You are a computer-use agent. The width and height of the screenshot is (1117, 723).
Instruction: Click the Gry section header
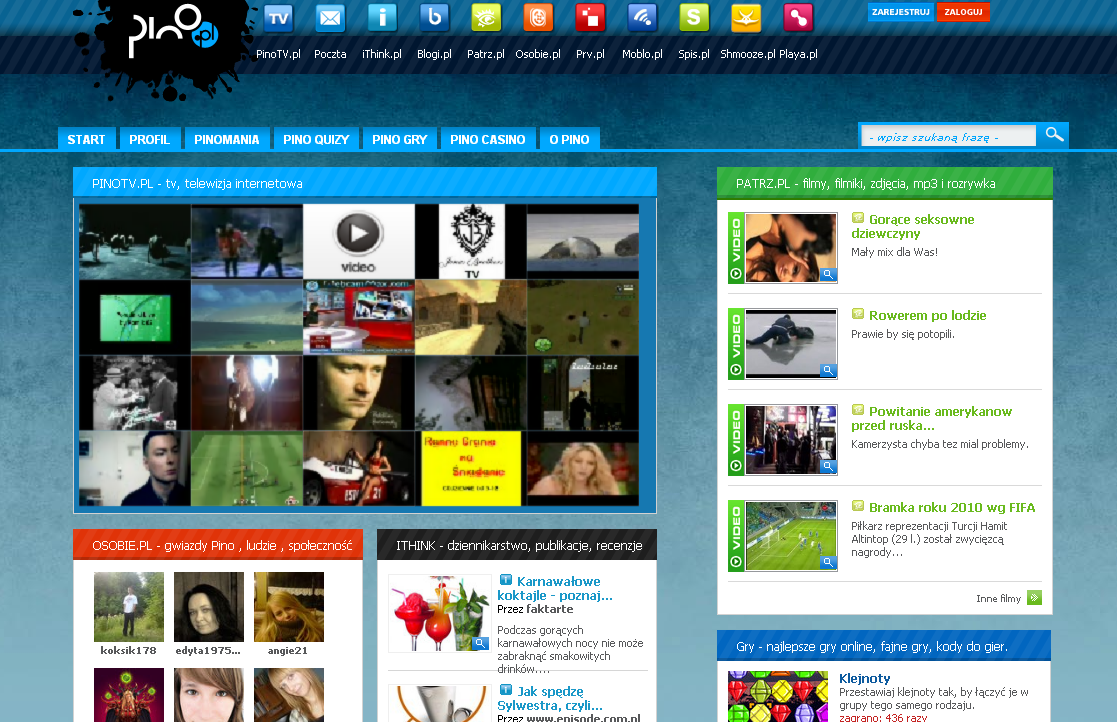coord(884,646)
